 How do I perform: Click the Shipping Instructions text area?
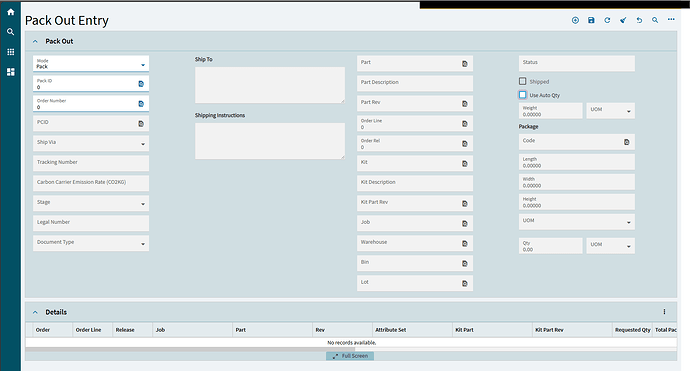pyautogui.click(x=270, y=141)
